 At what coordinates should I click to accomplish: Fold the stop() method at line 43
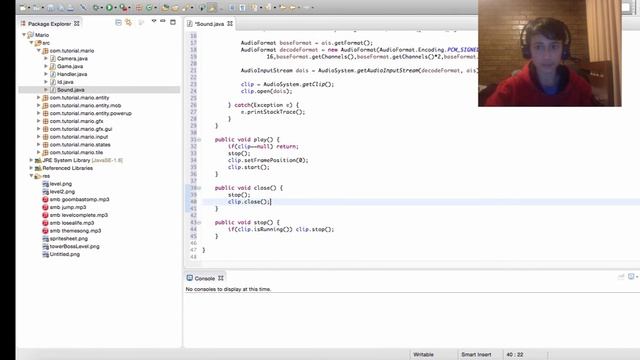tap(199, 222)
